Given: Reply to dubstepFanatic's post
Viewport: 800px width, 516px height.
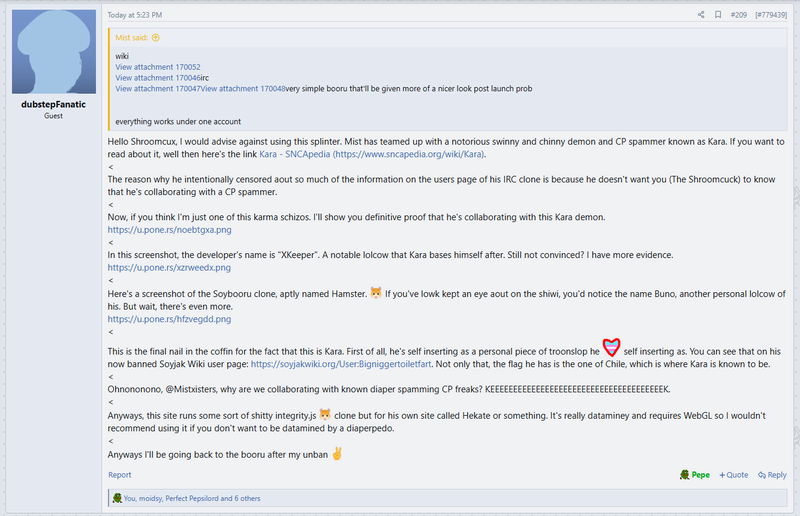Looking at the screenshot, I should 772,475.
